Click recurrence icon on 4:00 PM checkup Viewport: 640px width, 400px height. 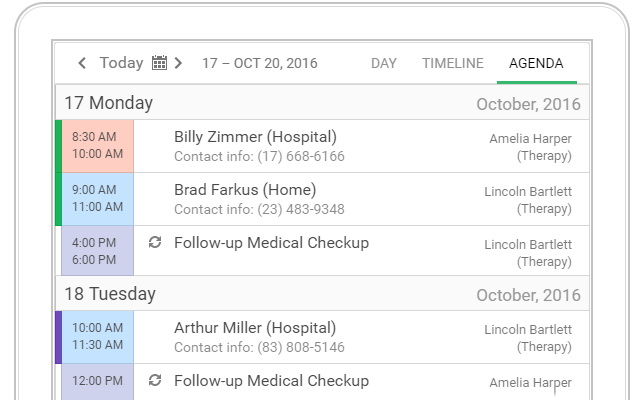pos(154,242)
